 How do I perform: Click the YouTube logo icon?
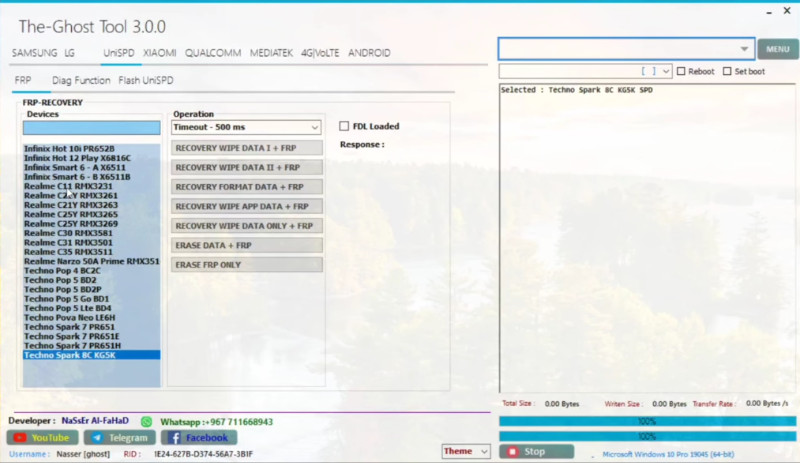20,437
